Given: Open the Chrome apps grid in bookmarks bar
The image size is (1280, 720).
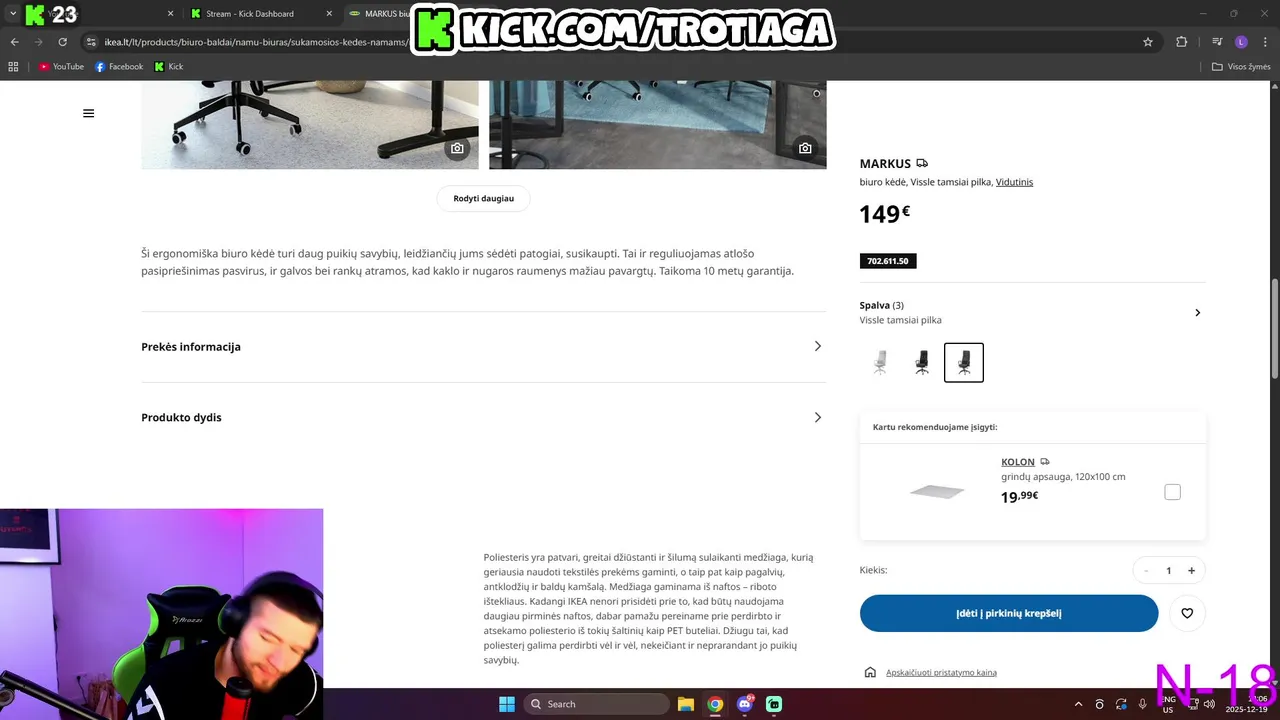Looking at the screenshot, I should 13,67.
